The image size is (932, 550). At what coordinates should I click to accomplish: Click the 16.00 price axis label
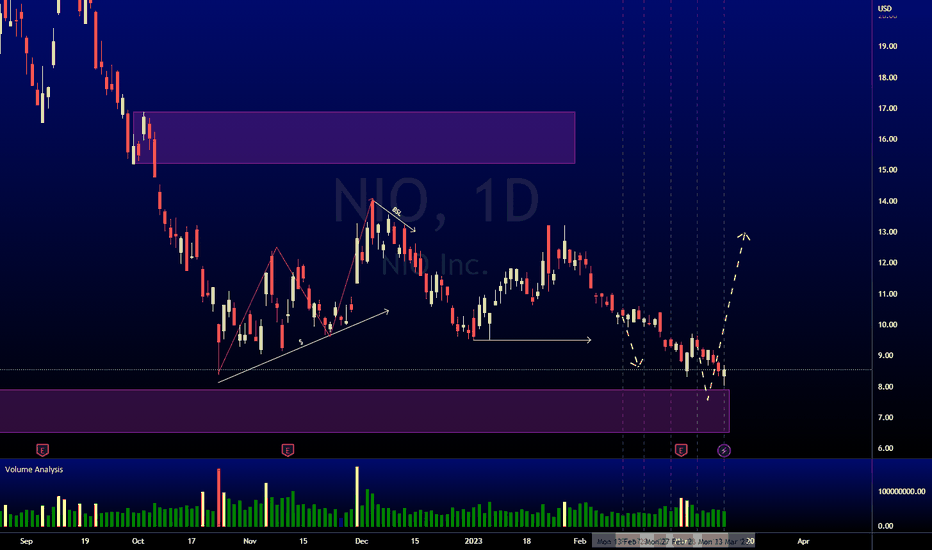[887, 139]
